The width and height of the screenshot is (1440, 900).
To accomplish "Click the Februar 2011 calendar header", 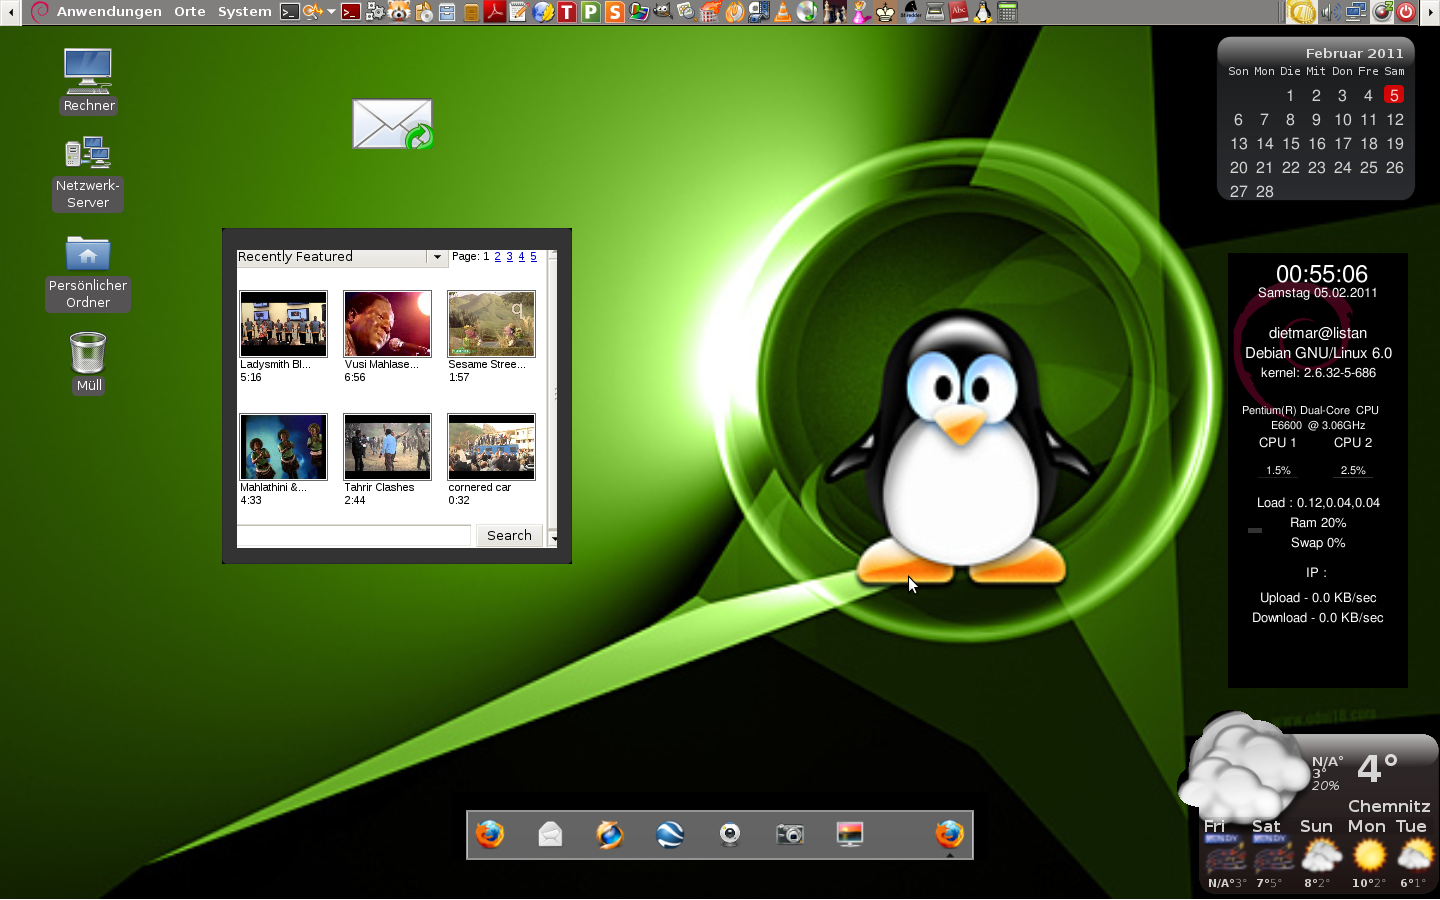I will (1354, 53).
